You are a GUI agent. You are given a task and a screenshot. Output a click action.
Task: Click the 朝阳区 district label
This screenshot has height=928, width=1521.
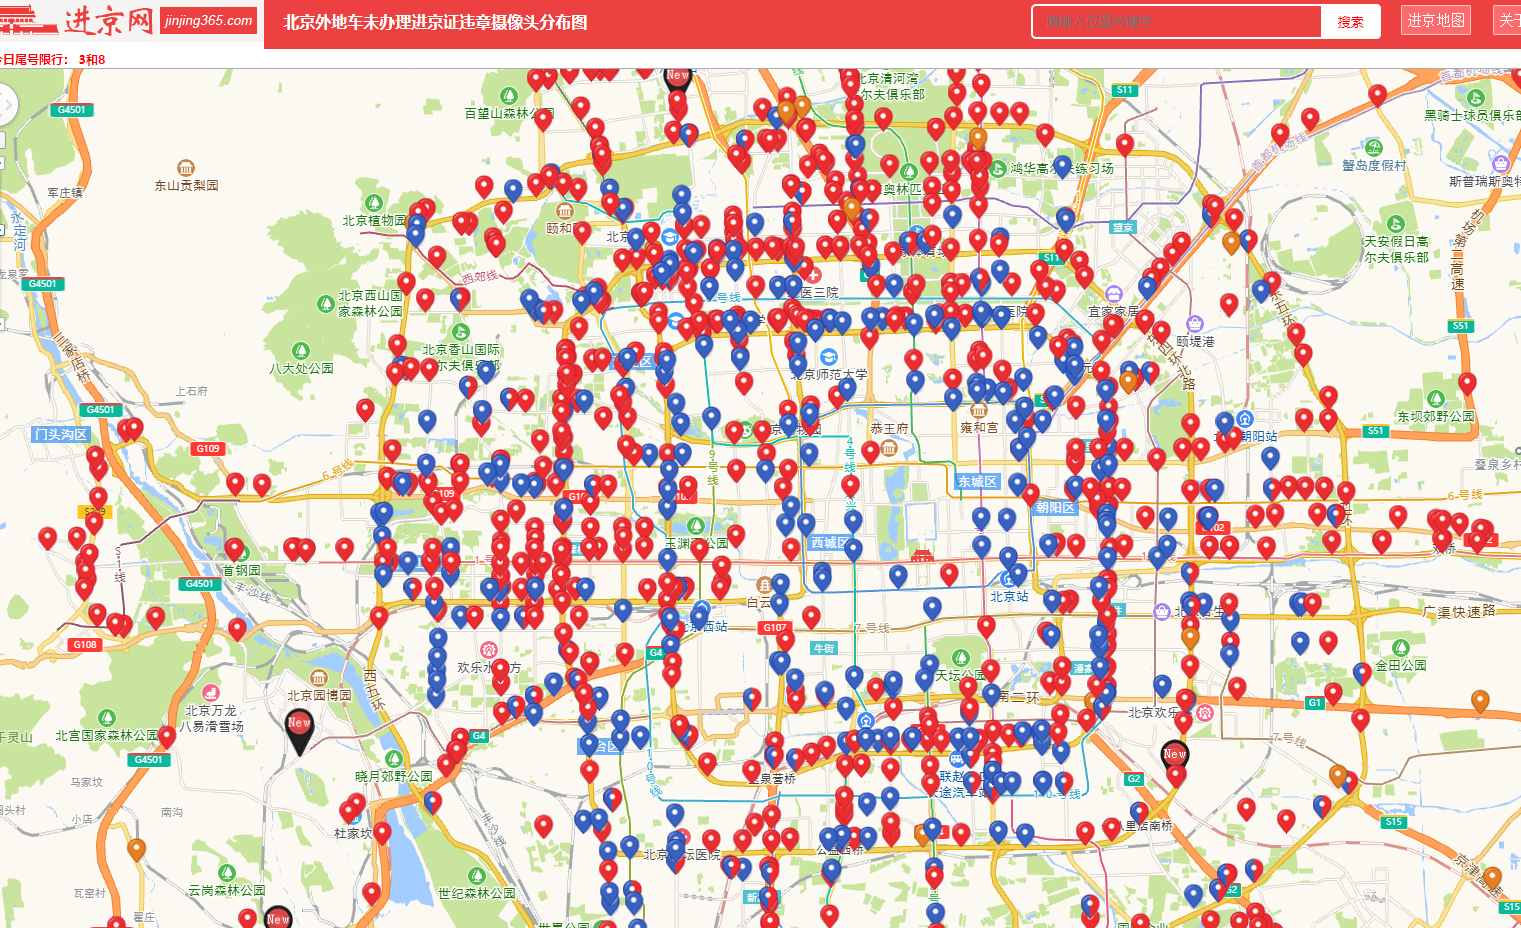[1056, 507]
